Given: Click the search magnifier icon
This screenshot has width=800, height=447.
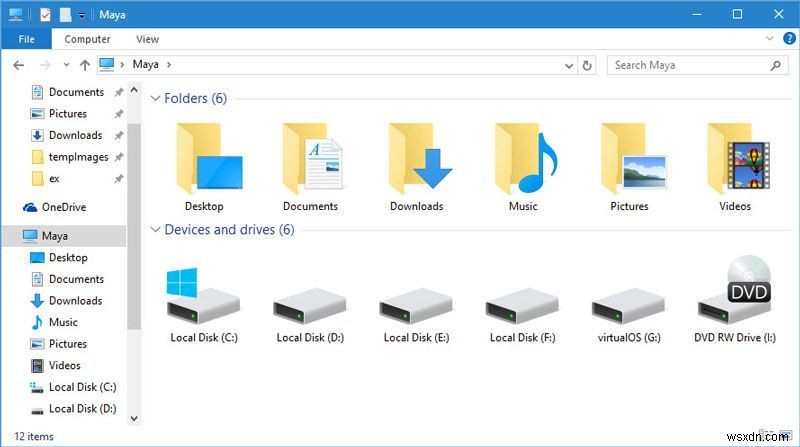Looking at the screenshot, I should (x=776, y=65).
